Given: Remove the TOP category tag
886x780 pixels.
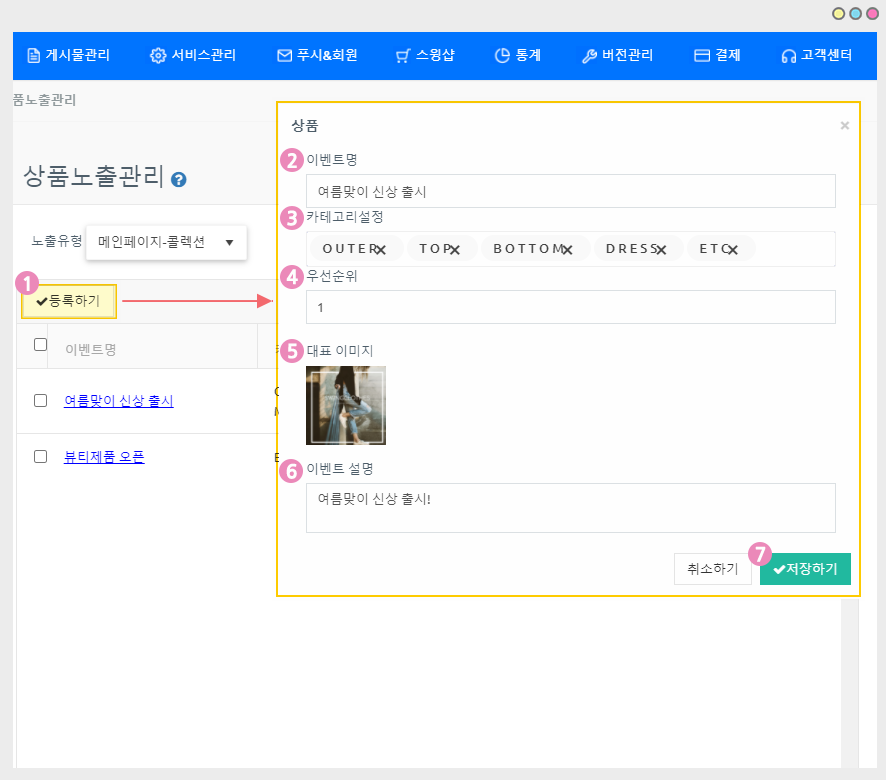Looking at the screenshot, I should pyautogui.click(x=454, y=250).
